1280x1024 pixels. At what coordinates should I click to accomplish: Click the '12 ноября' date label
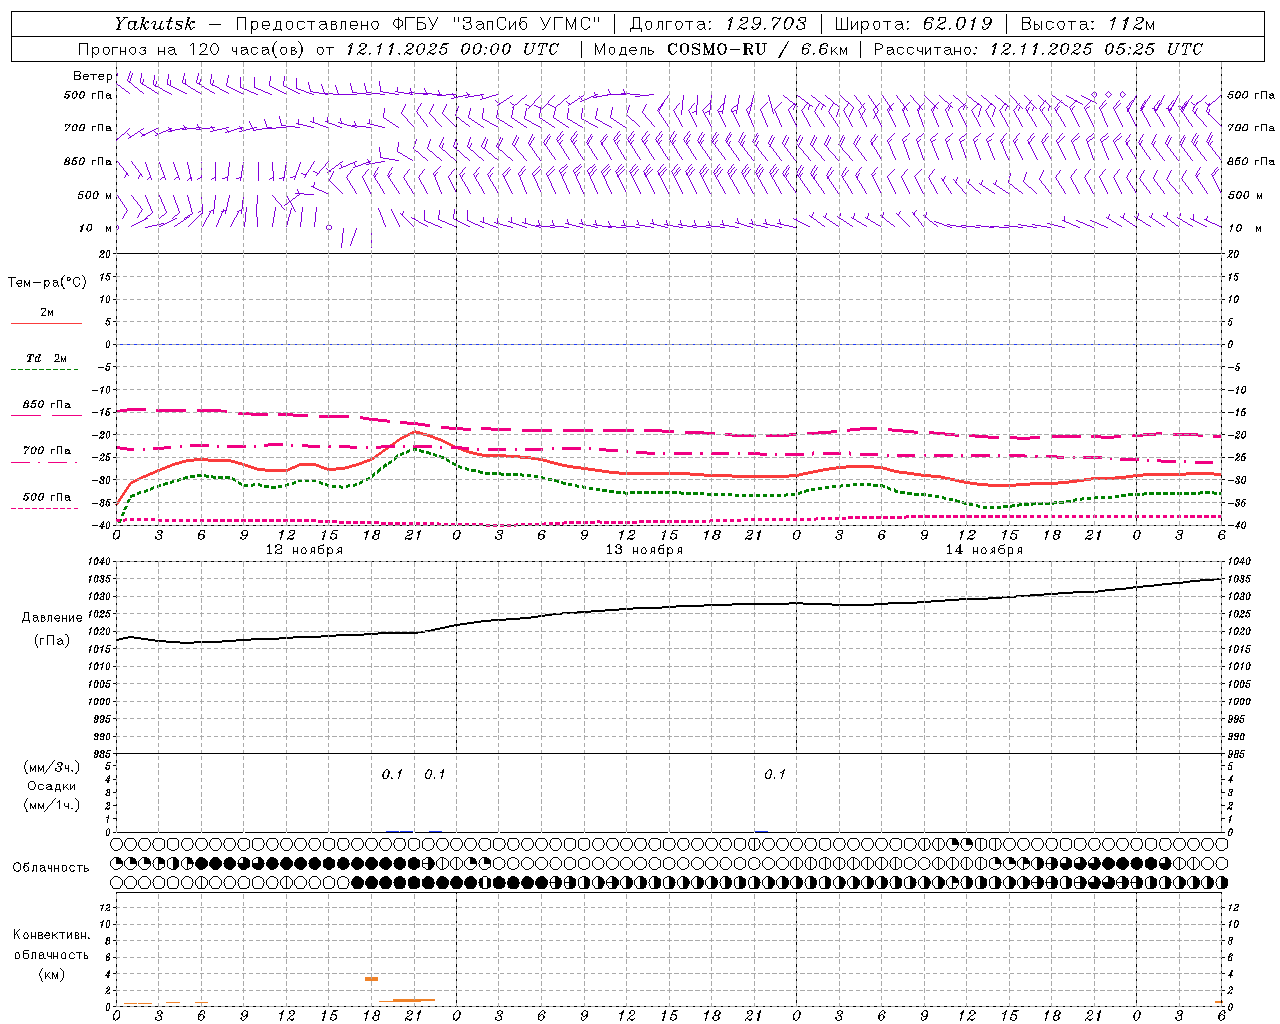(x=304, y=550)
